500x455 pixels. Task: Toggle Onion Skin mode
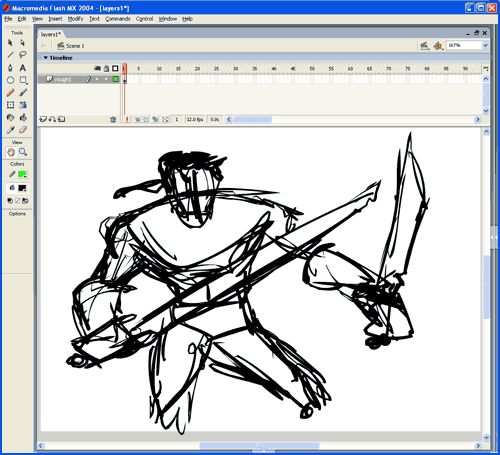click(137, 119)
